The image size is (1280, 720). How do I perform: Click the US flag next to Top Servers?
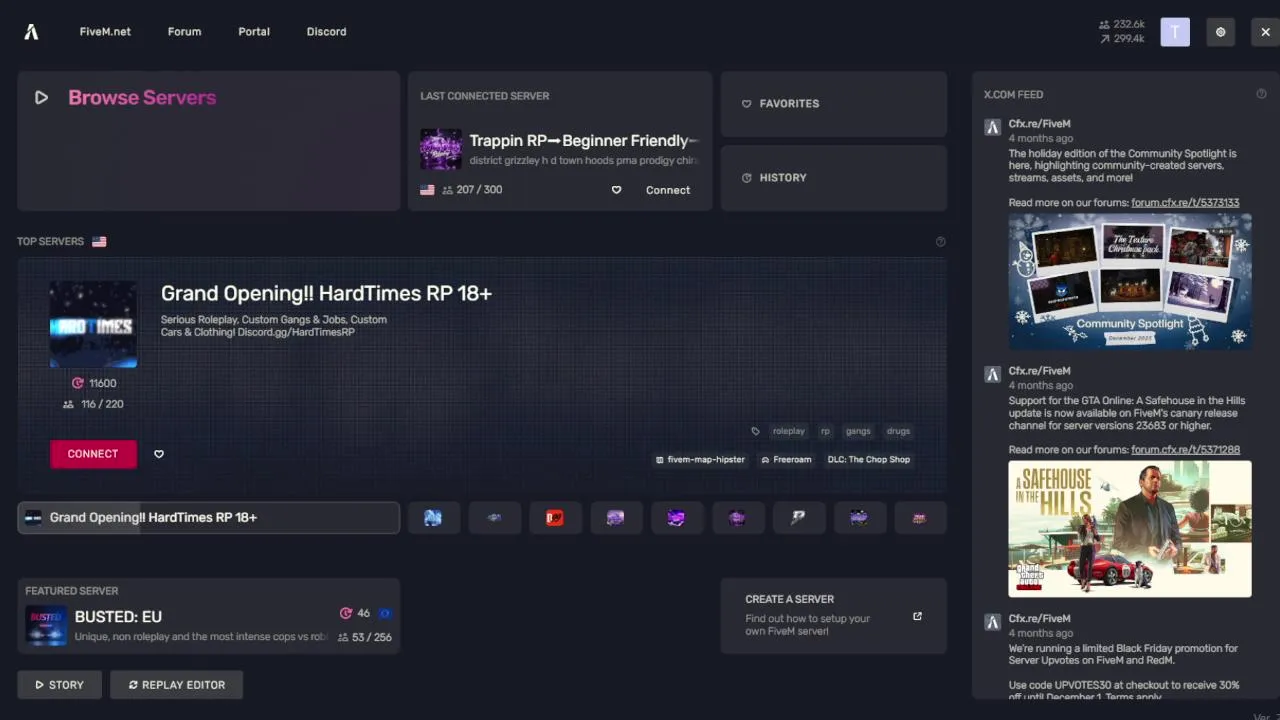click(99, 241)
